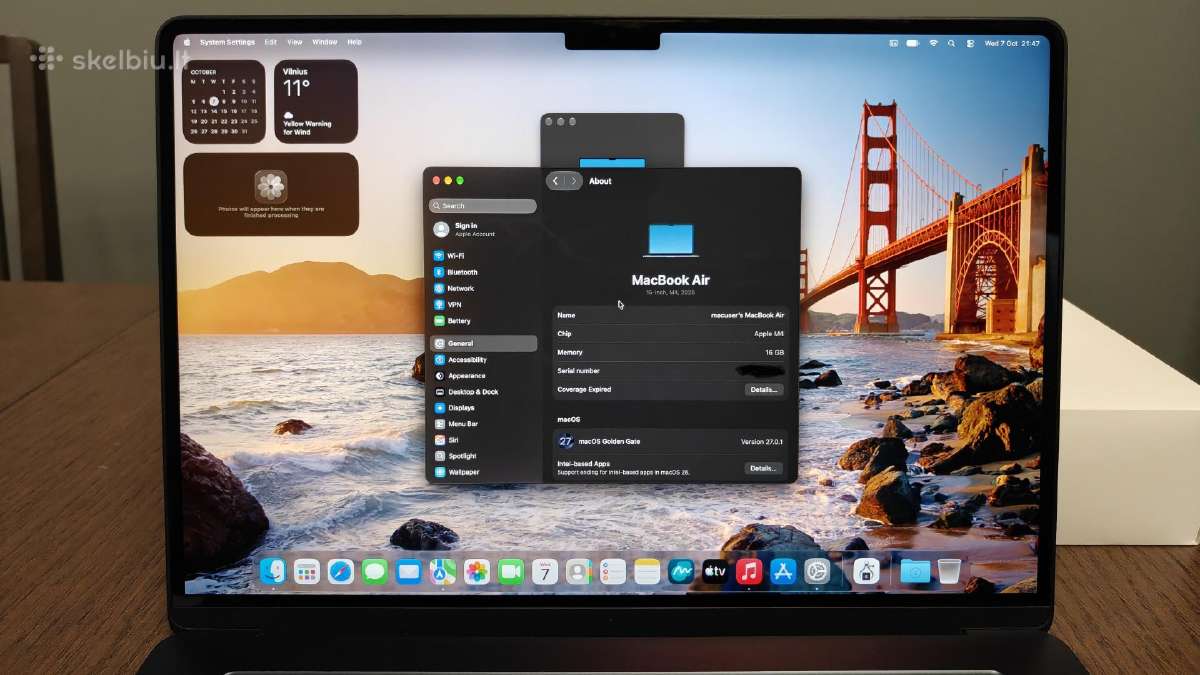Open Accessibility settings in the sidebar
The image size is (1200, 675).
point(483,359)
